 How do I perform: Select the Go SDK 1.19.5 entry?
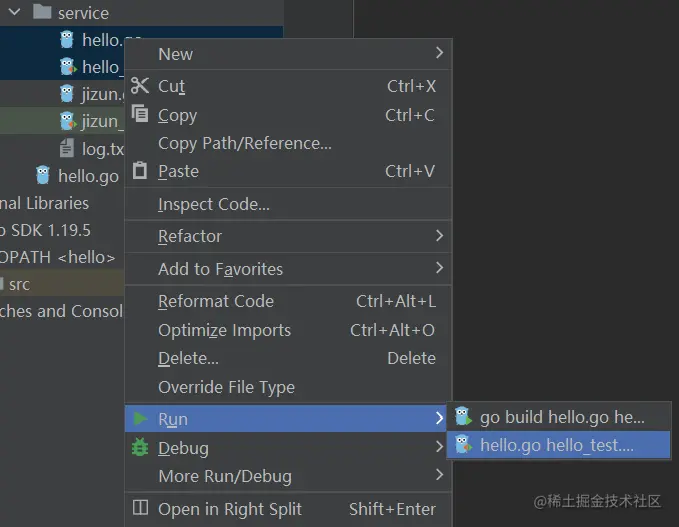click(x=45, y=230)
